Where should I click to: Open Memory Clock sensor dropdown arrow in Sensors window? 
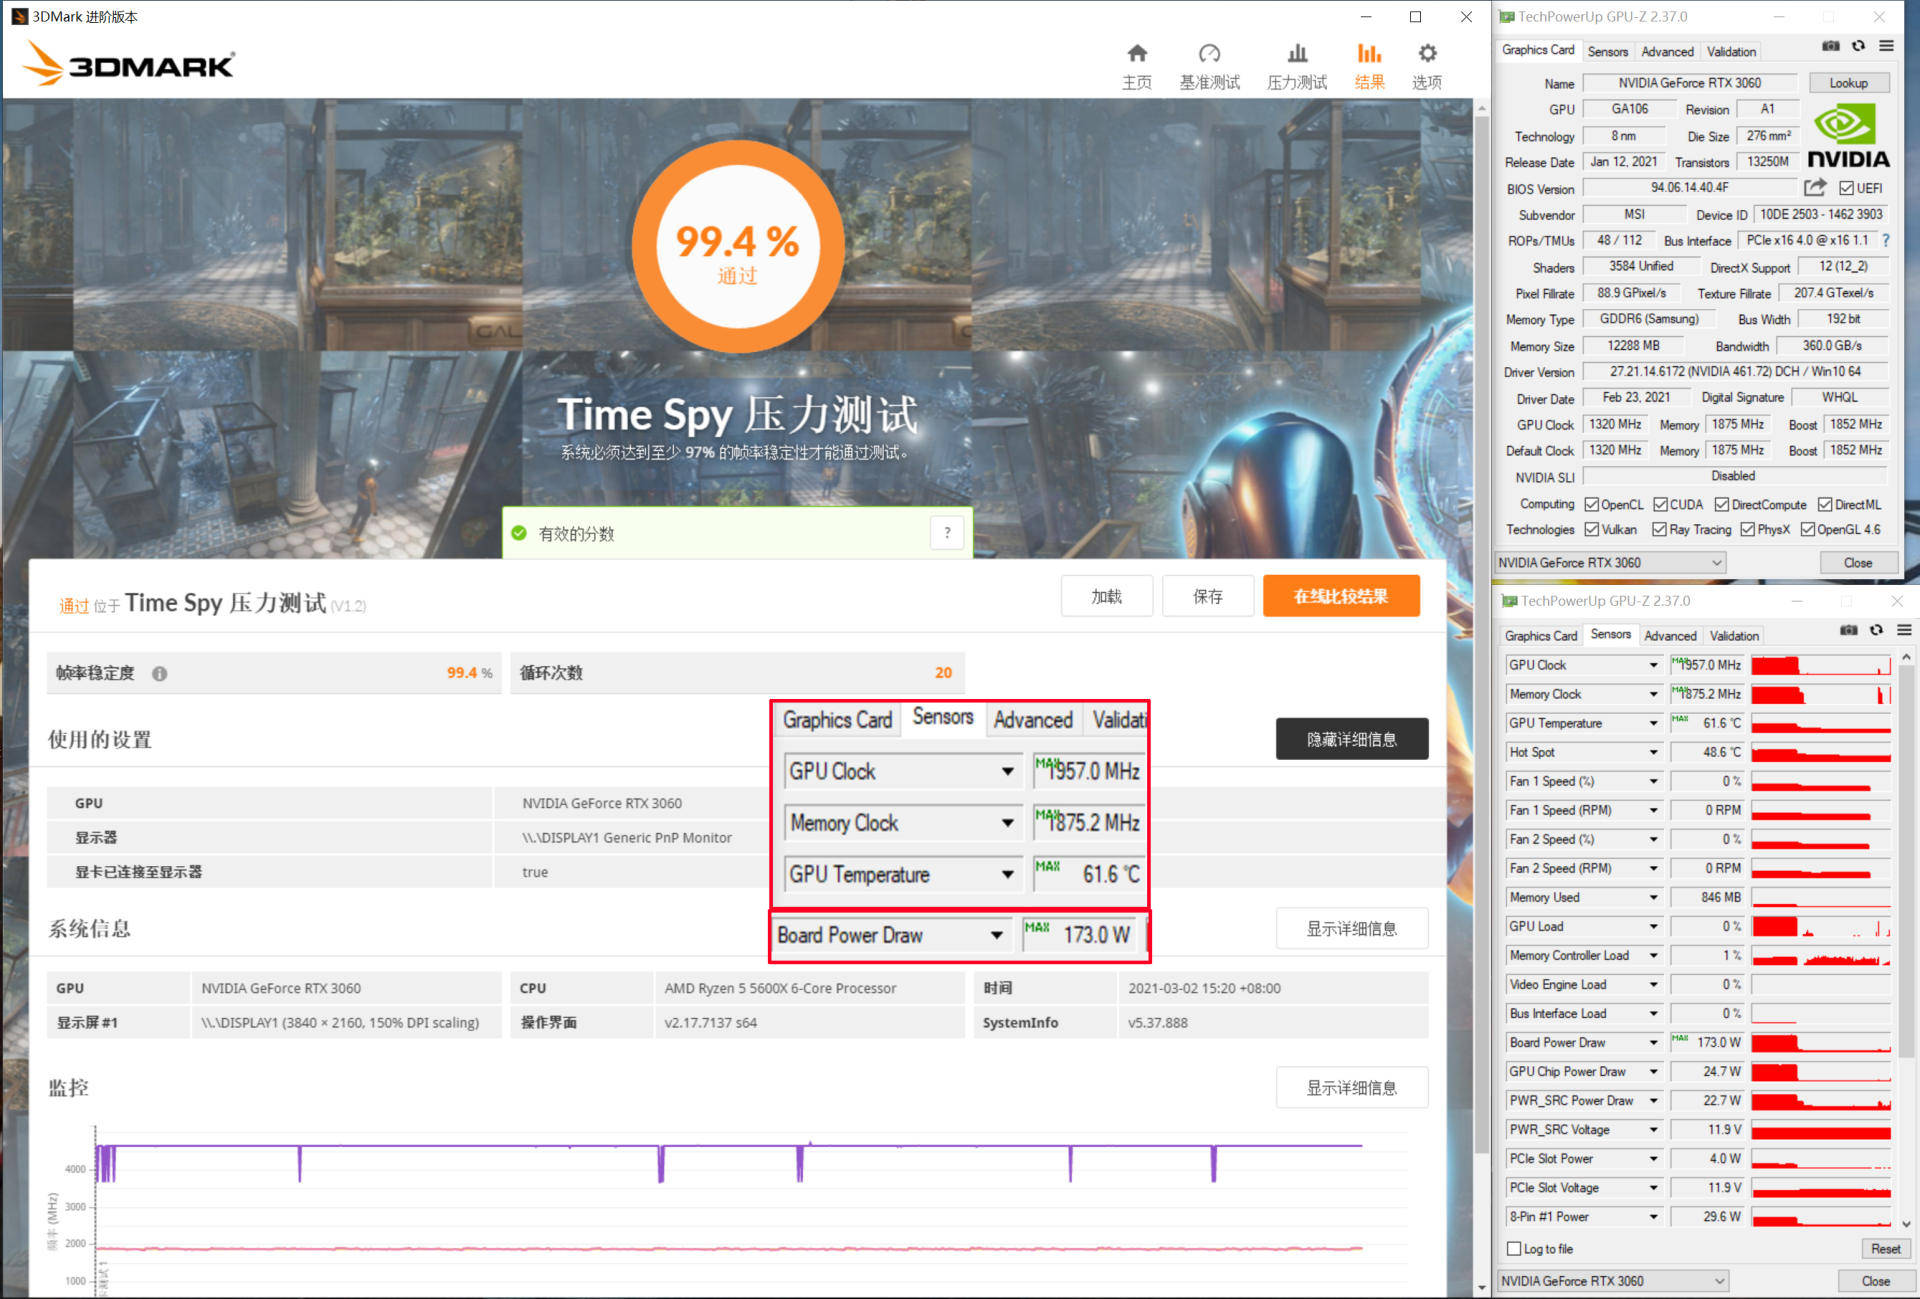(x=1653, y=694)
